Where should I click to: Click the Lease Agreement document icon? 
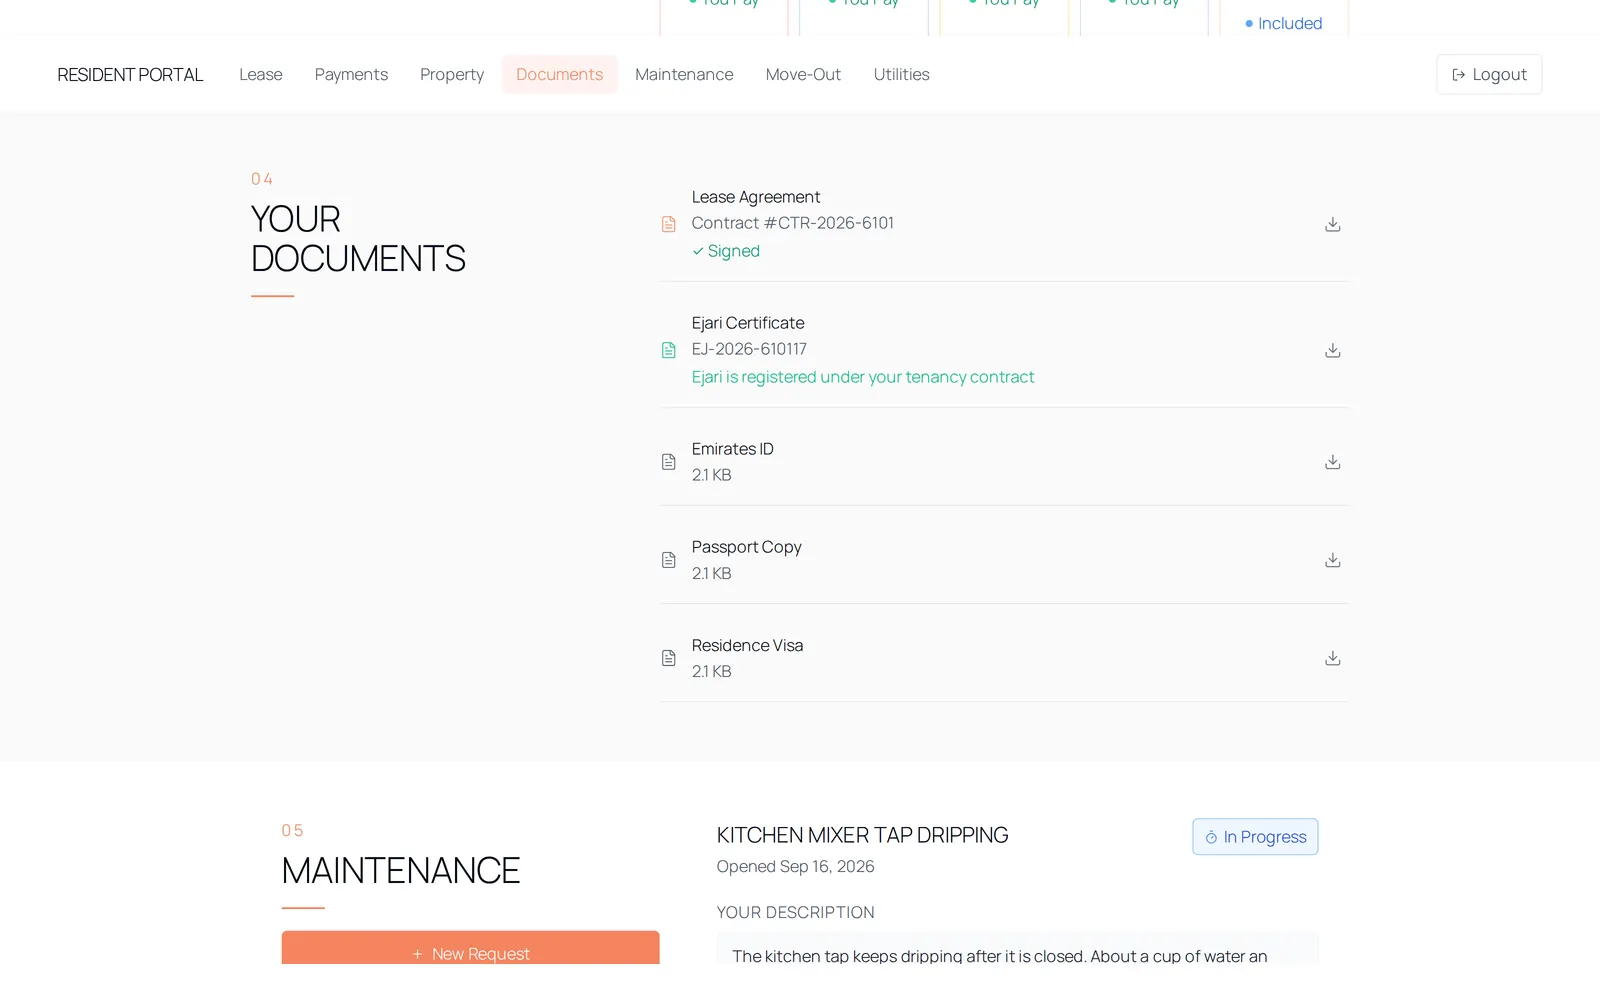669,224
